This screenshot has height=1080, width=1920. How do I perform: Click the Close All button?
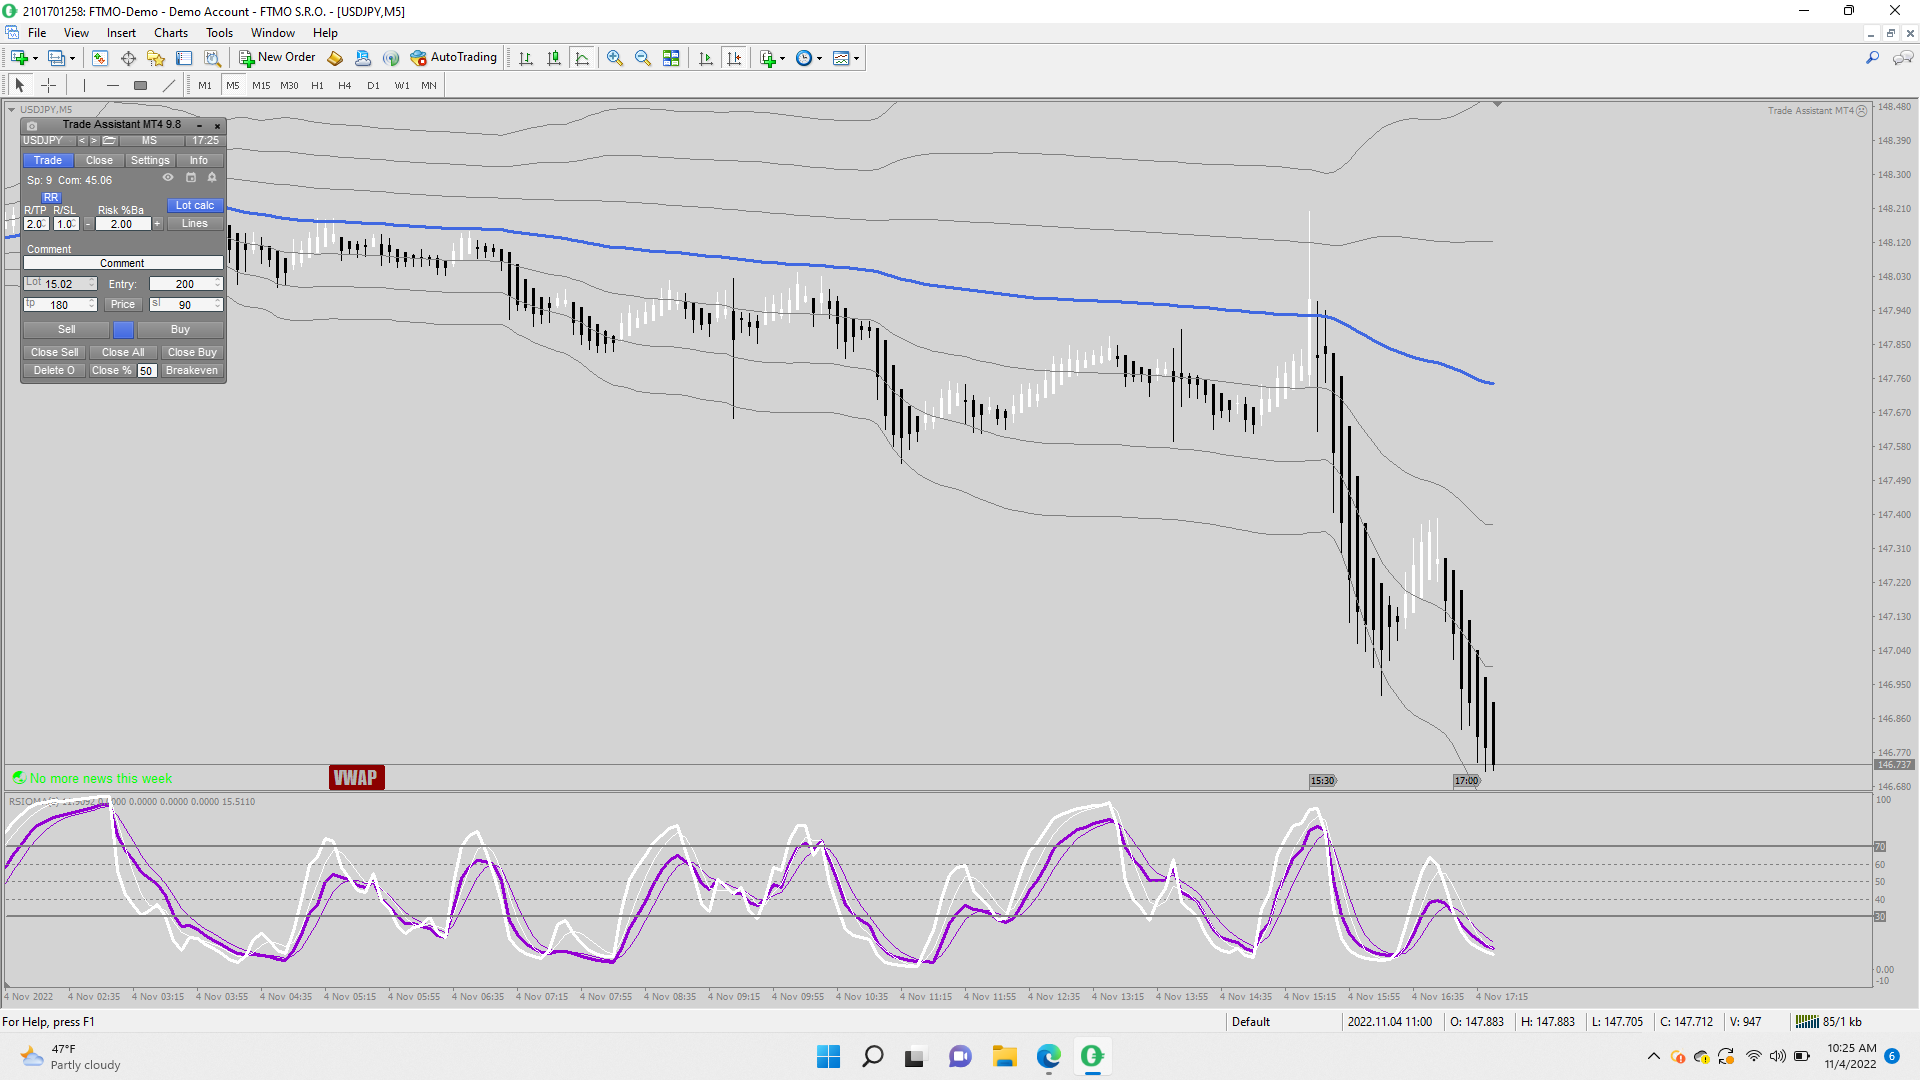(123, 352)
